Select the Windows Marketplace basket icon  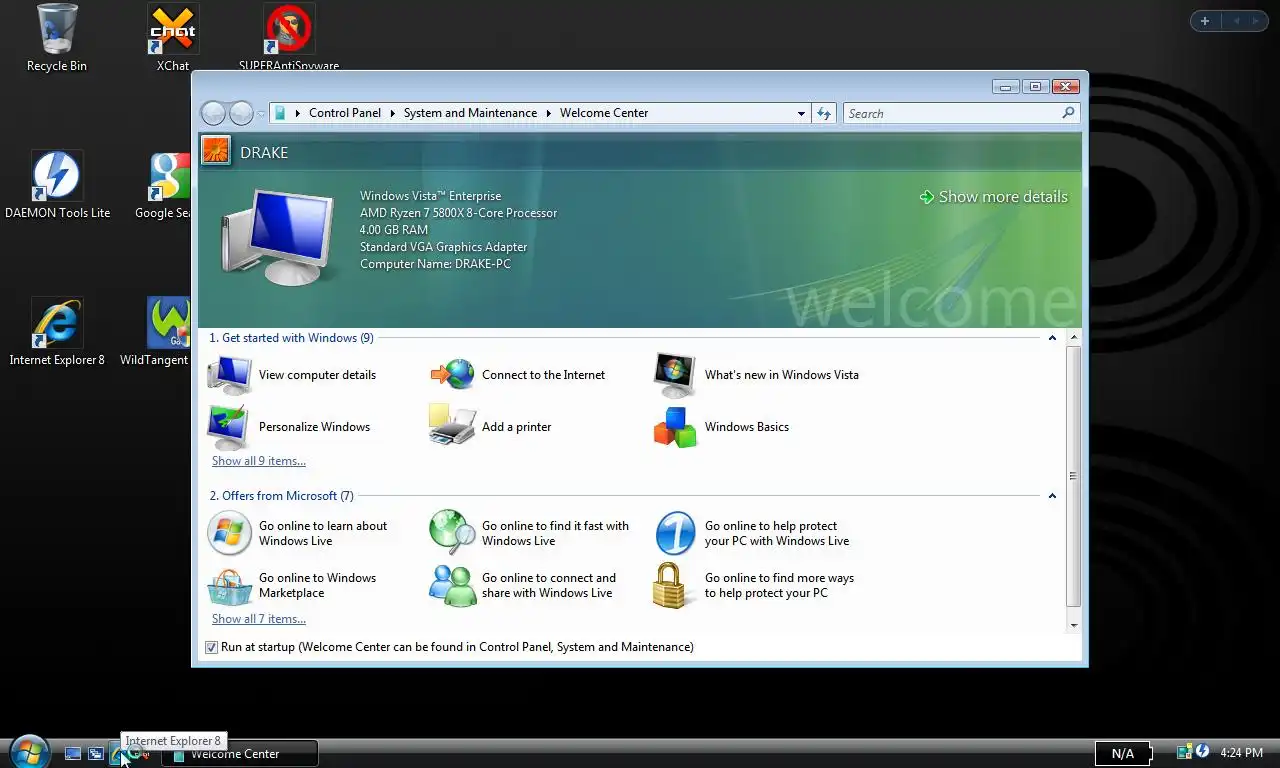point(229,585)
